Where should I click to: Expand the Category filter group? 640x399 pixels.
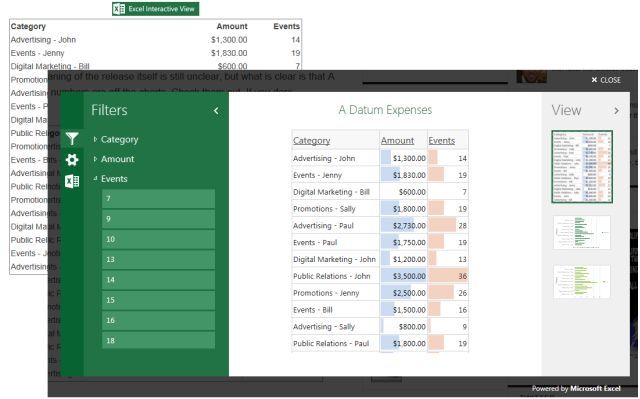pos(116,140)
